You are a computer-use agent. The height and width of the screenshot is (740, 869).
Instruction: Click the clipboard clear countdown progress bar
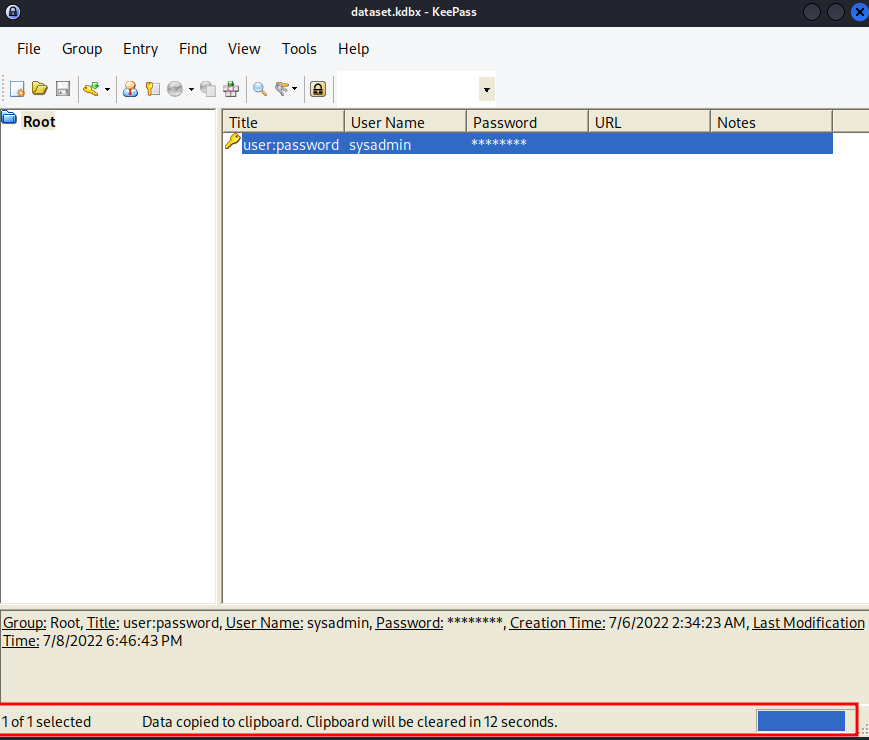click(801, 721)
